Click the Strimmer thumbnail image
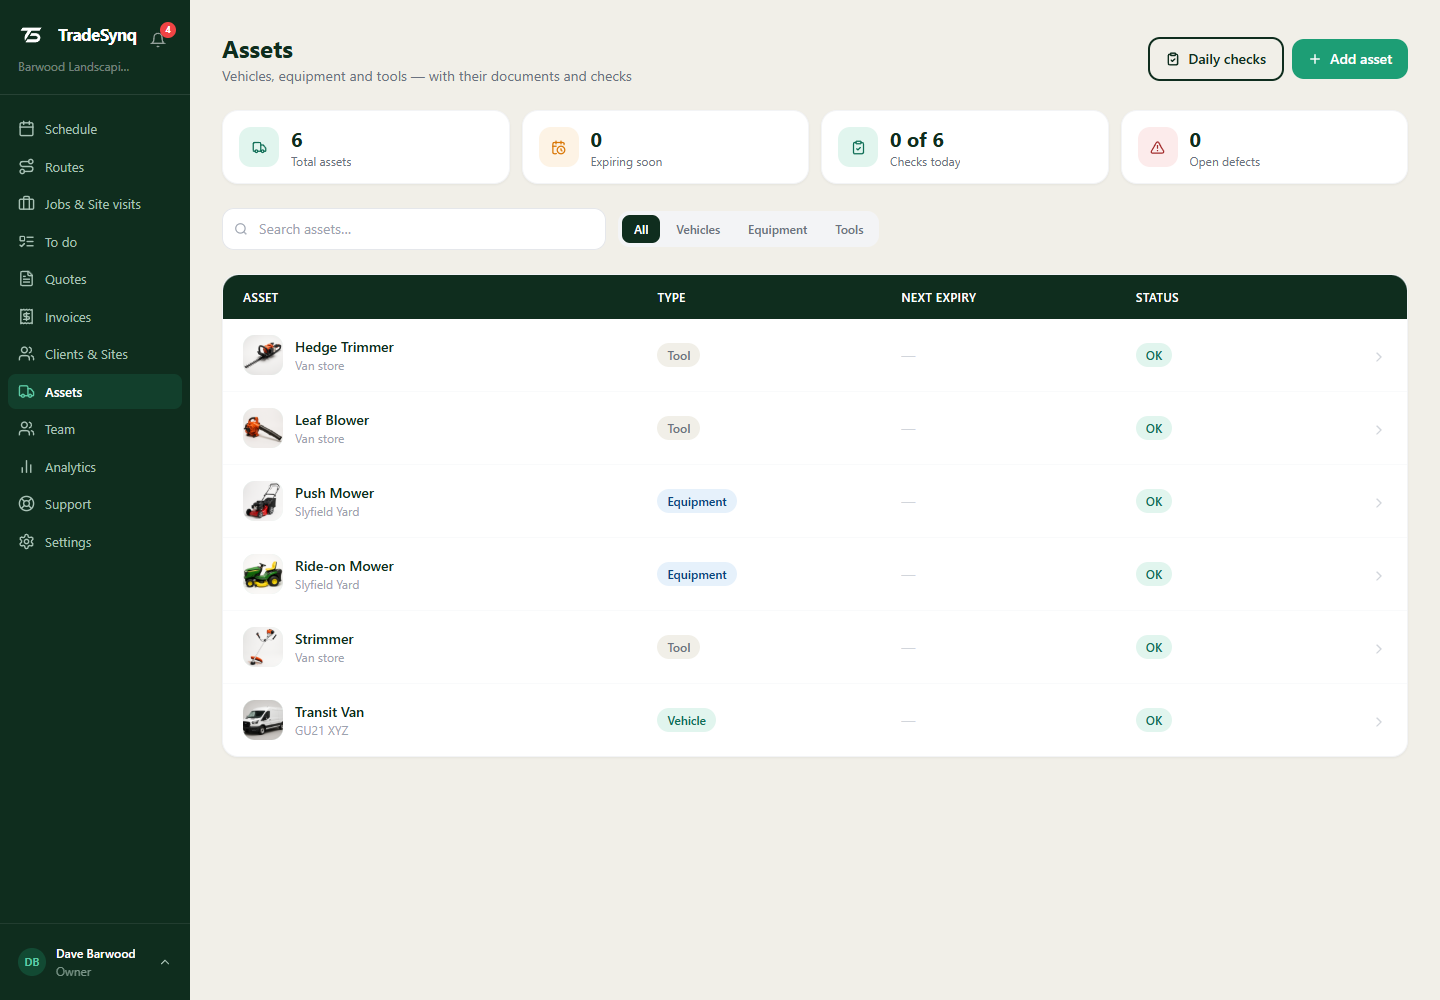This screenshot has width=1440, height=1000. 263,647
